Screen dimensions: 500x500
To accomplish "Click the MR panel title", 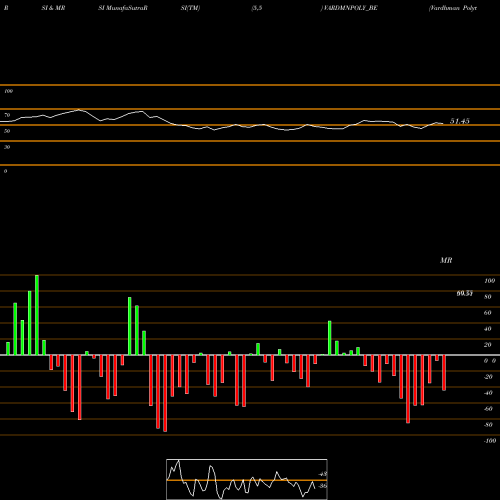I will (x=446, y=260).
